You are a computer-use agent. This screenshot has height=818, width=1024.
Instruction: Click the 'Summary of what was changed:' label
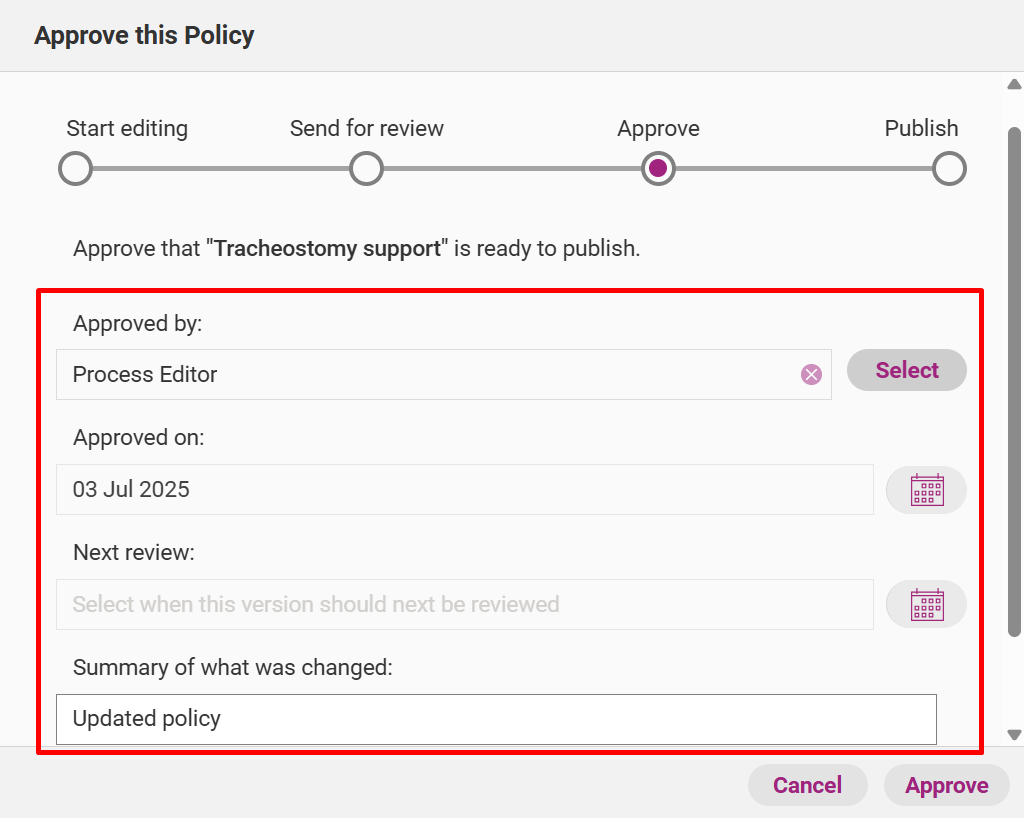(232, 667)
